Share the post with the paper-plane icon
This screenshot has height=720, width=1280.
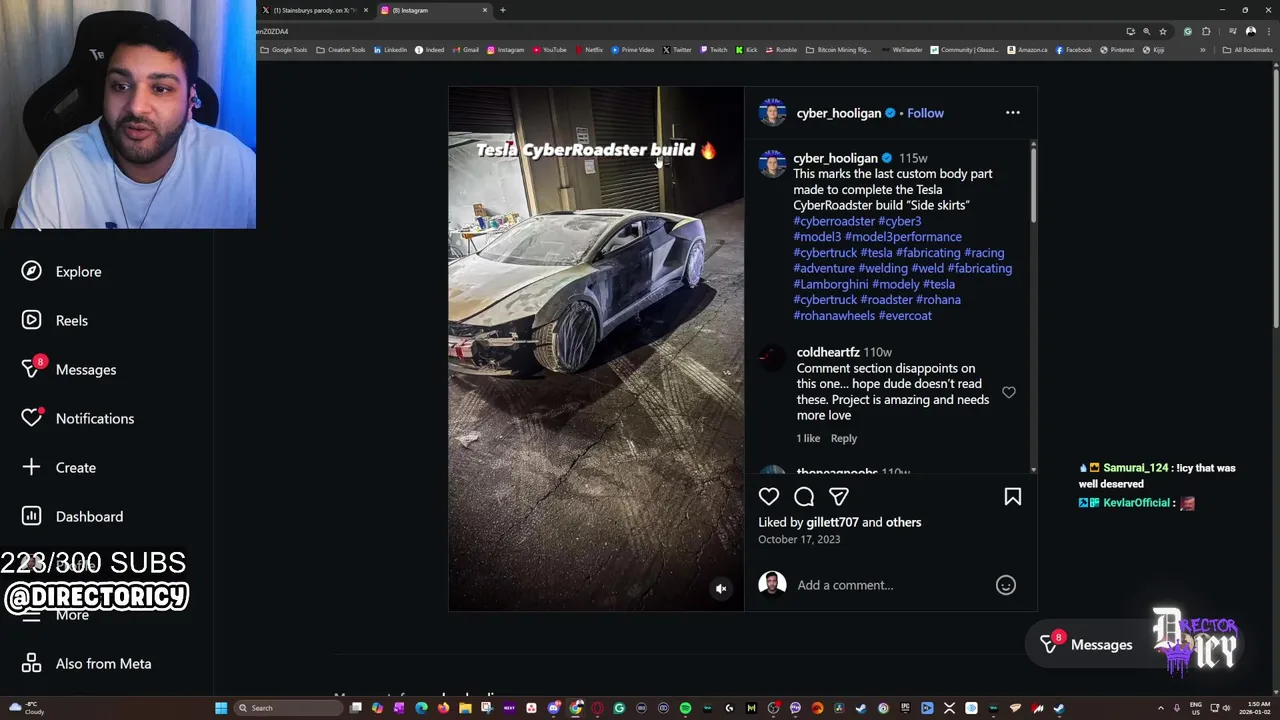coord(839,496)
